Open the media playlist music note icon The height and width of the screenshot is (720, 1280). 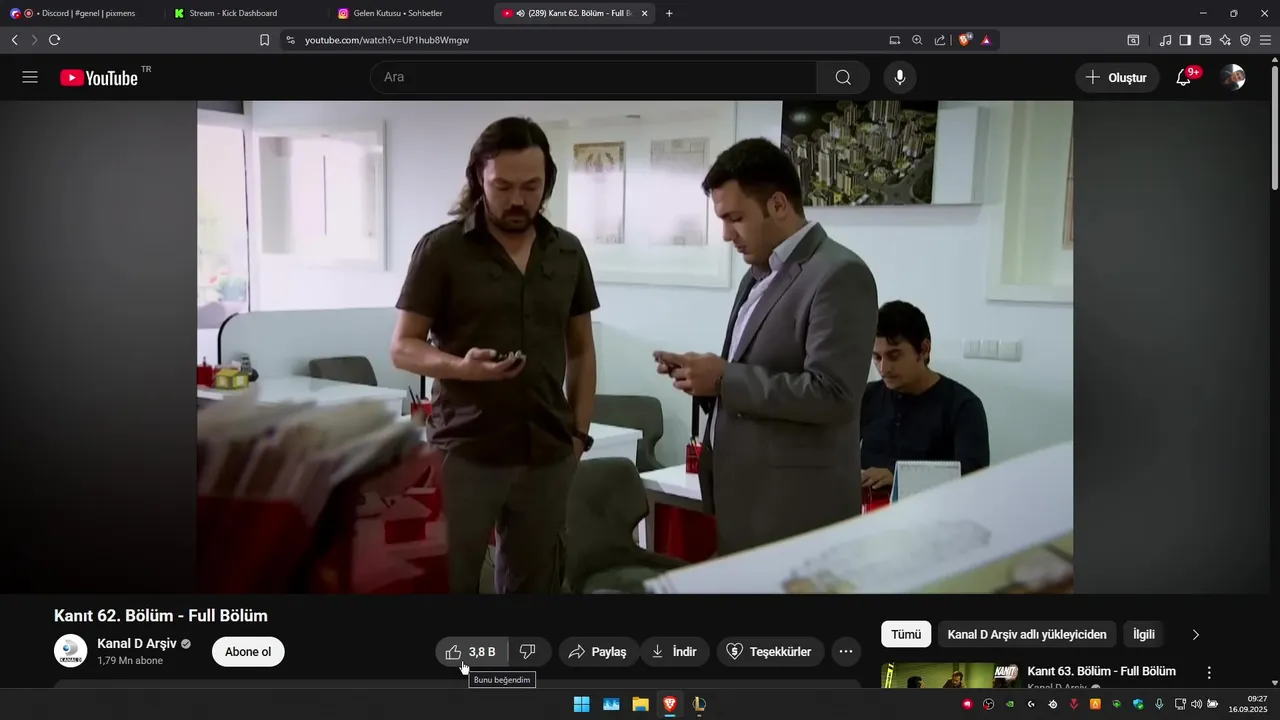click(1165, 40)
